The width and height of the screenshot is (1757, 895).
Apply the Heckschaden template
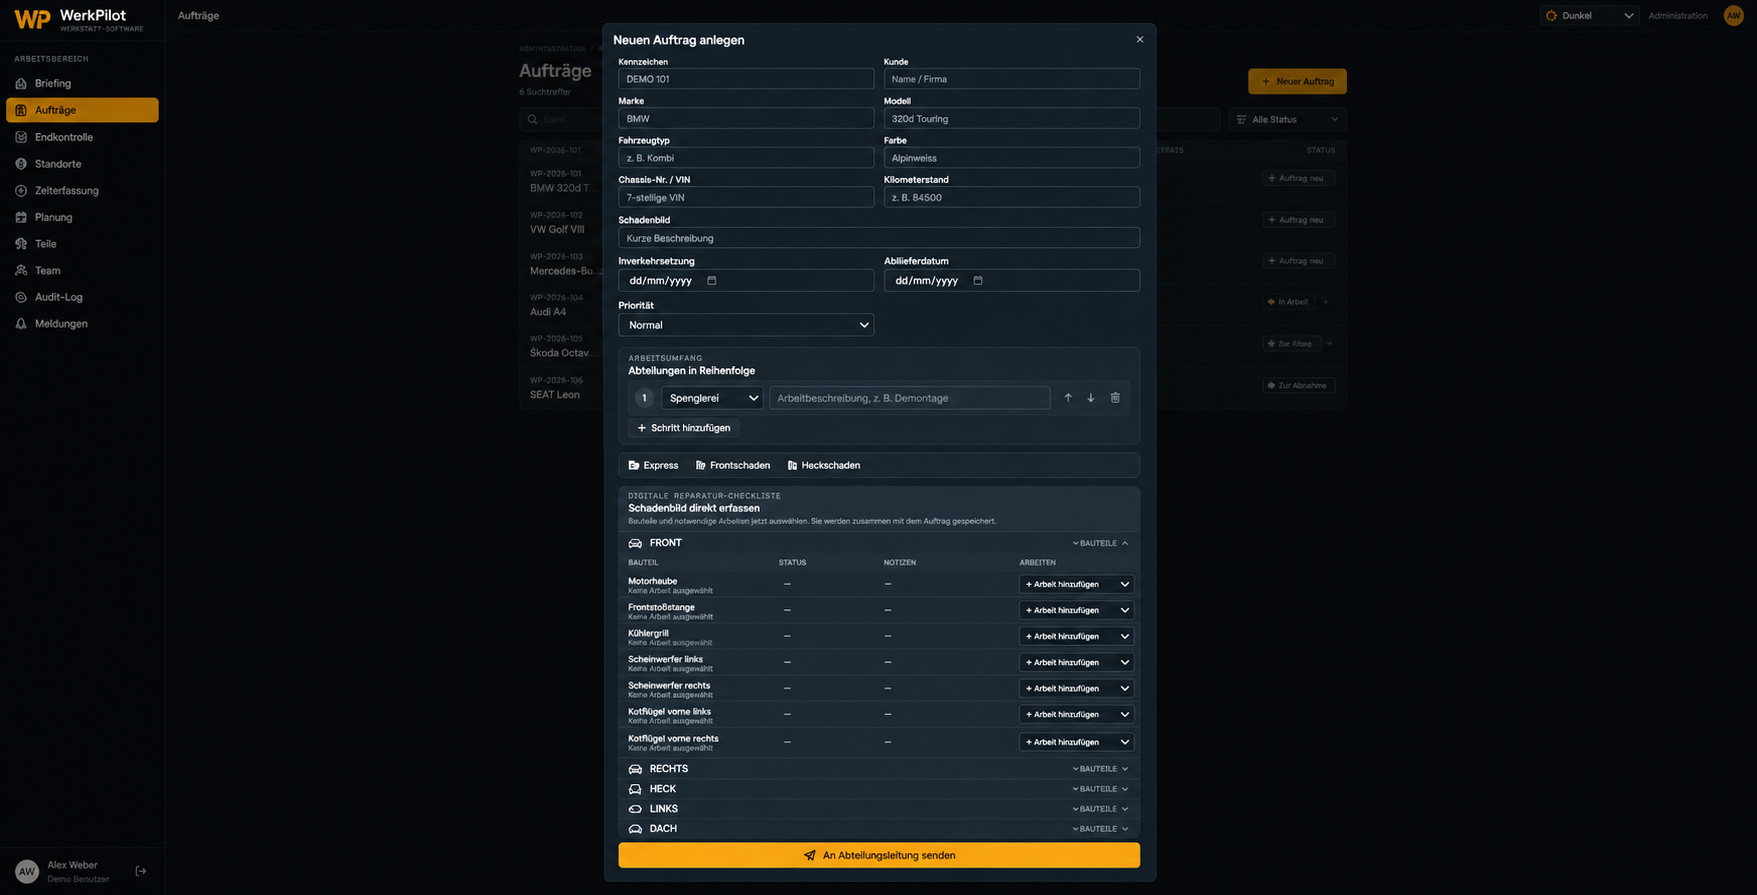pyautogui.click(x=824, y=465)
